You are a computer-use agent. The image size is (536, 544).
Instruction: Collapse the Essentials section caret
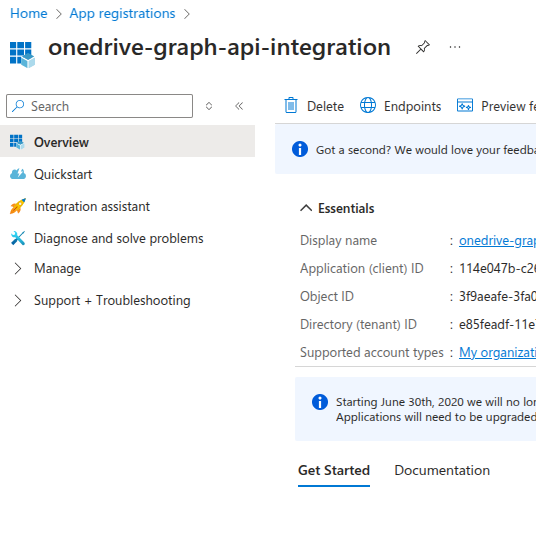pos(306,208)
